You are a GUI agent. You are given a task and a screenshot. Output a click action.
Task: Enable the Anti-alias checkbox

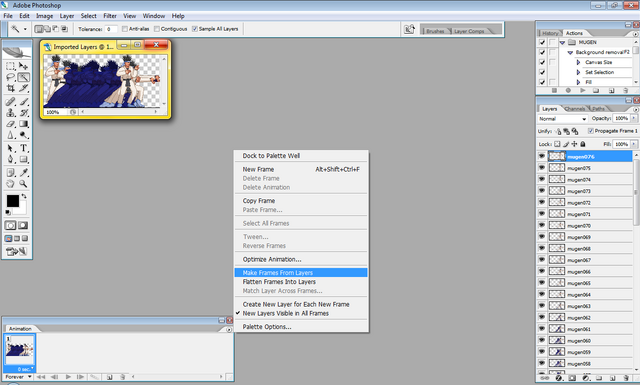(x=125, y=29)
